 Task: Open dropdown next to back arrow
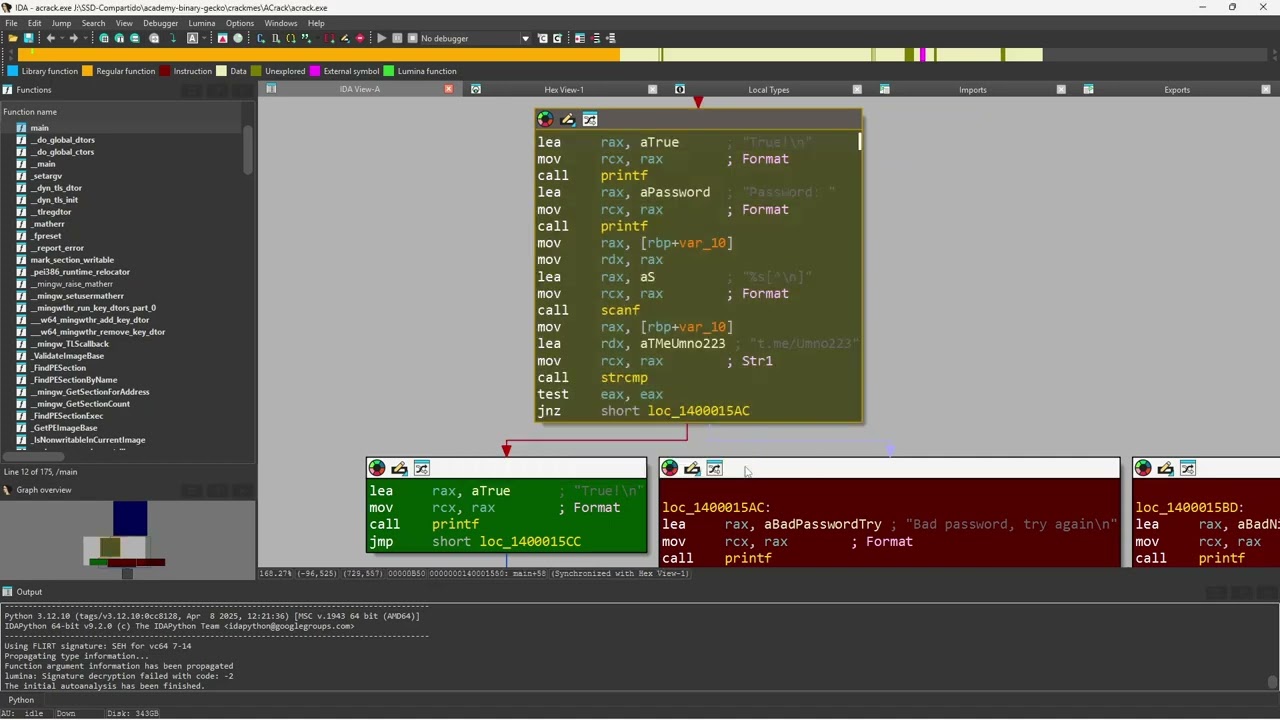[62, 38]
